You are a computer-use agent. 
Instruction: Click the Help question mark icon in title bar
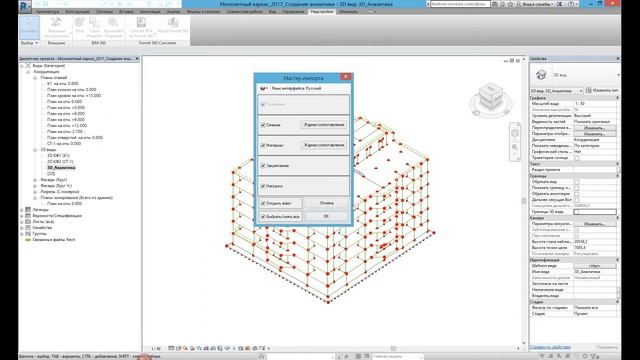tap(571, 4)
